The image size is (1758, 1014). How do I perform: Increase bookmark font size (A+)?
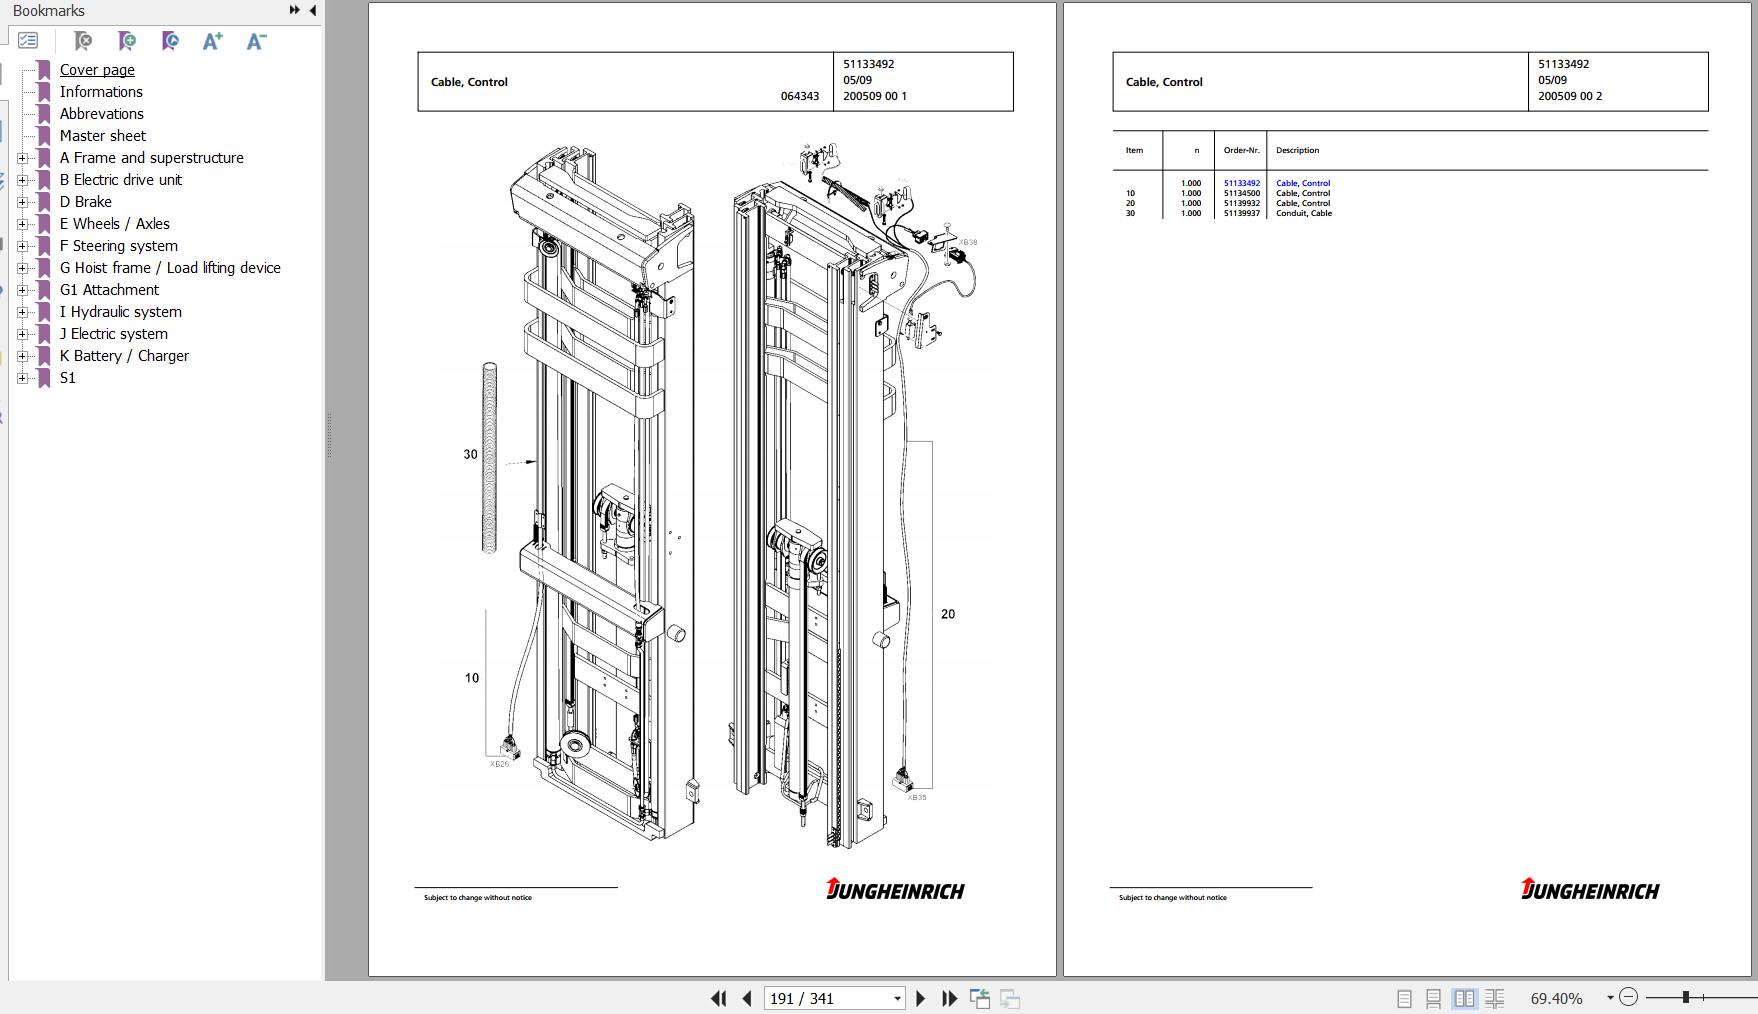[213, 41]
